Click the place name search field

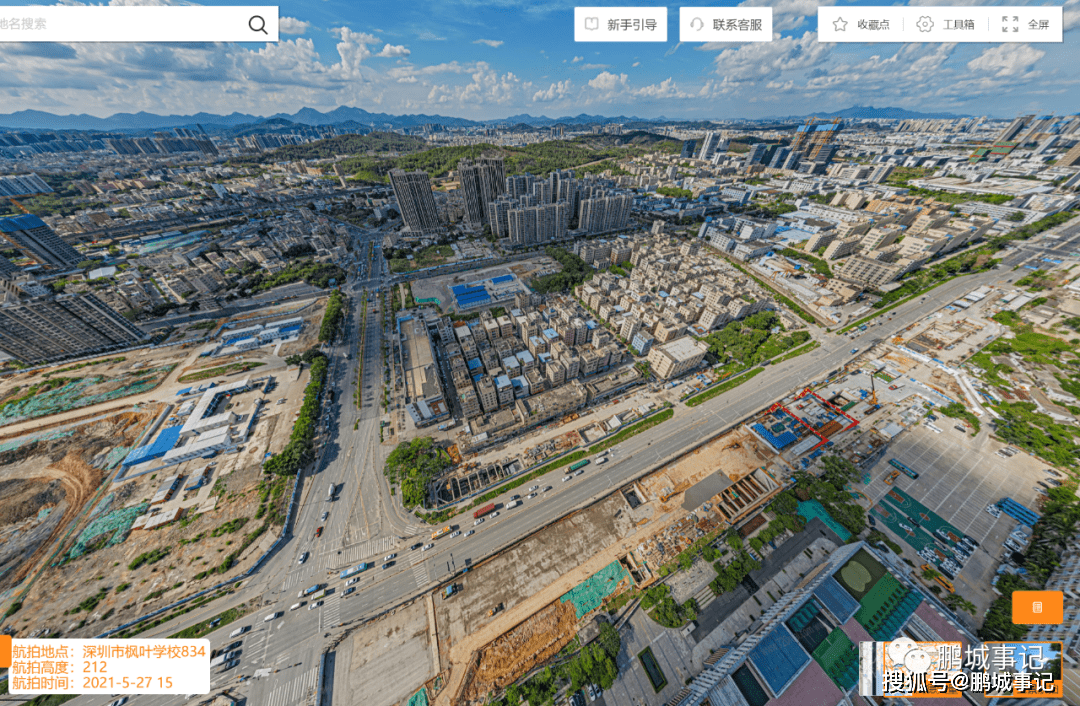pos(120,24)
